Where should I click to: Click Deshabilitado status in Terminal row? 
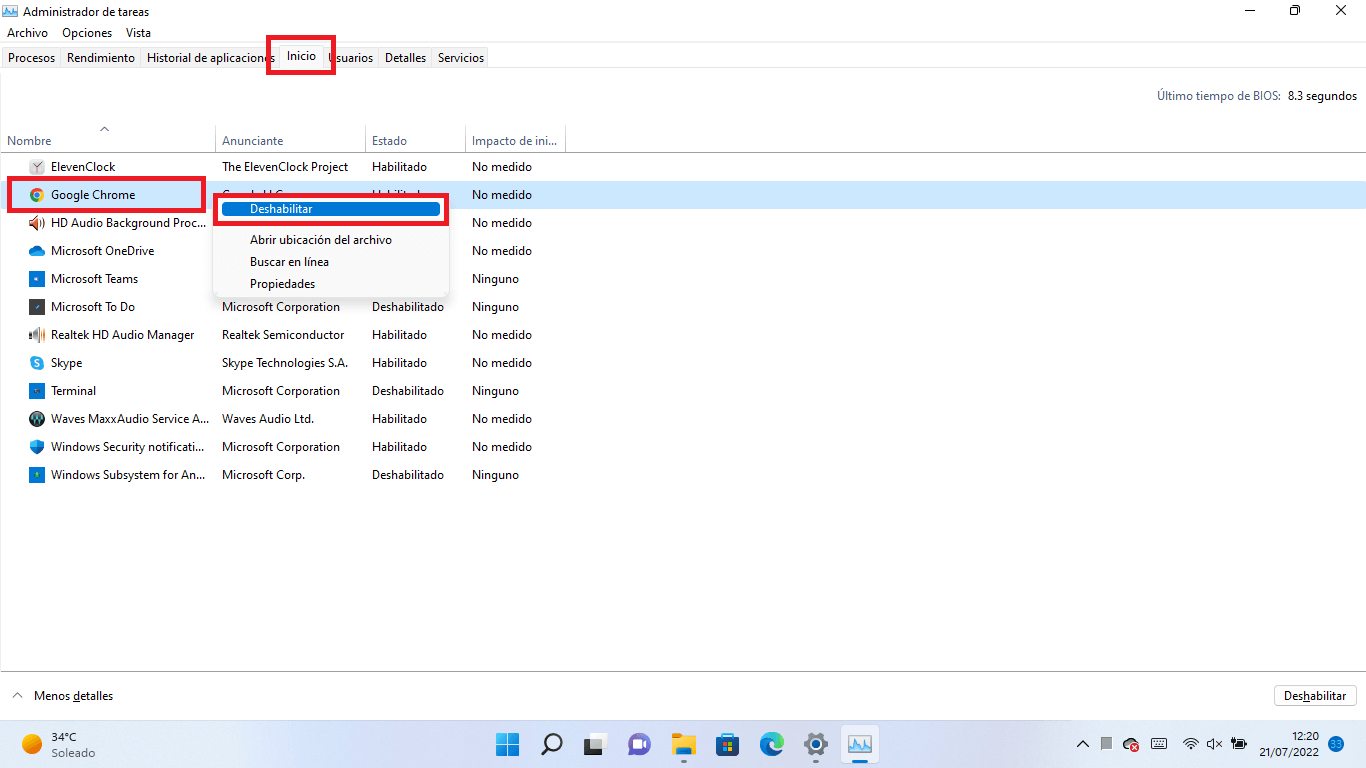click(x=408, y=391)
